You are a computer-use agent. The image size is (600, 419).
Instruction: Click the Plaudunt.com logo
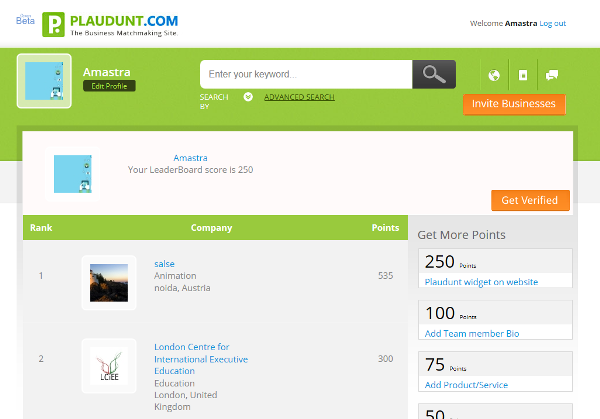(110, 23)
